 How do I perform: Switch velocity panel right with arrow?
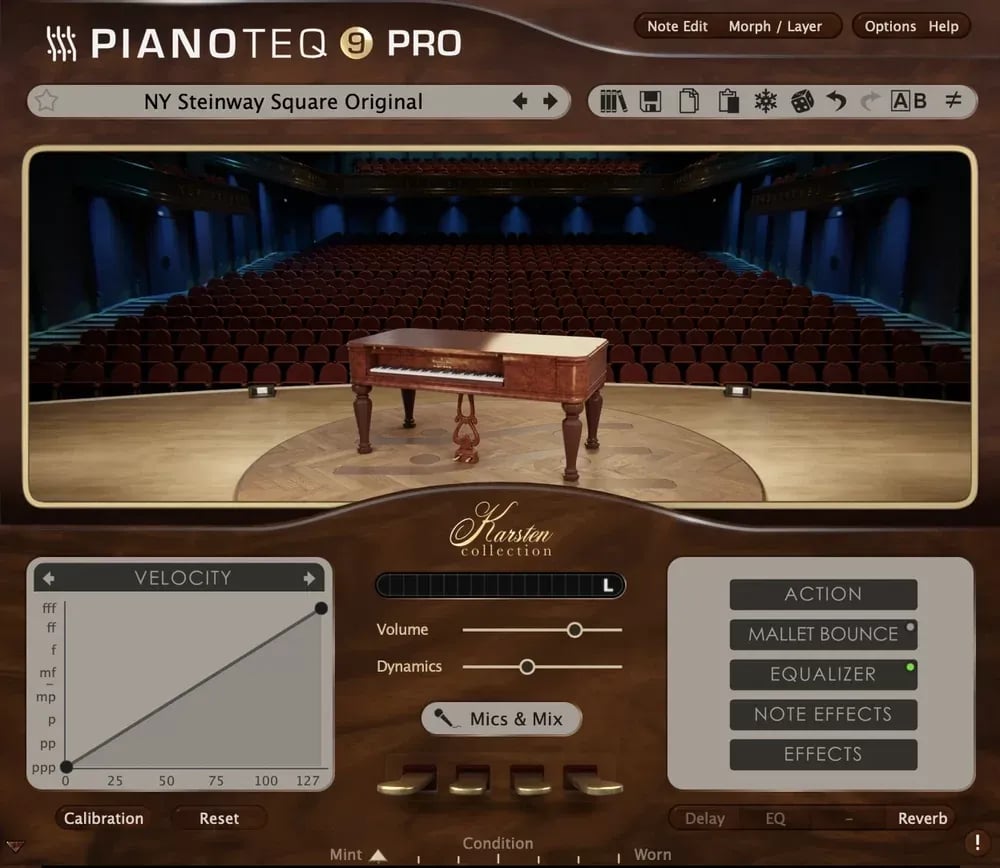pyautogui.click(x=309, y=578)
